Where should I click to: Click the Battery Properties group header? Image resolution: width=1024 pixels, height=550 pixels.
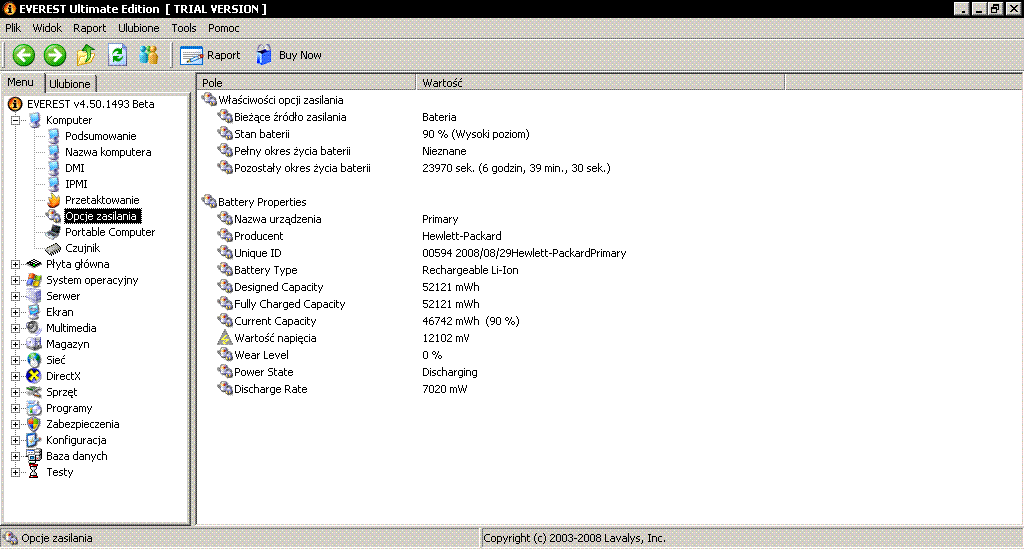pyautogui.click(x=262, y=202)
